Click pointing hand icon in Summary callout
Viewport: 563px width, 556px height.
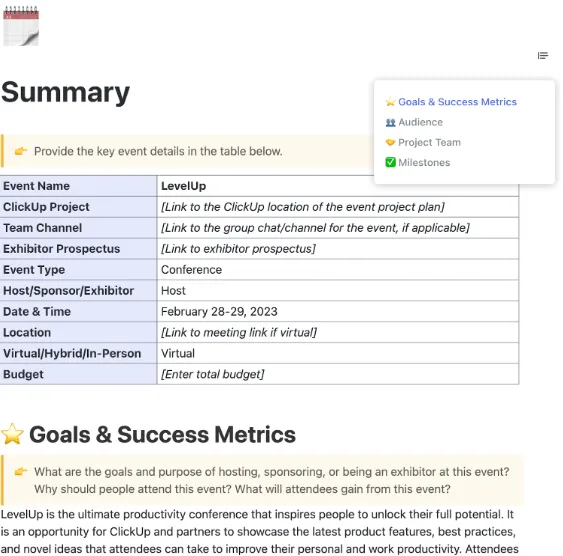coord(21,151)
